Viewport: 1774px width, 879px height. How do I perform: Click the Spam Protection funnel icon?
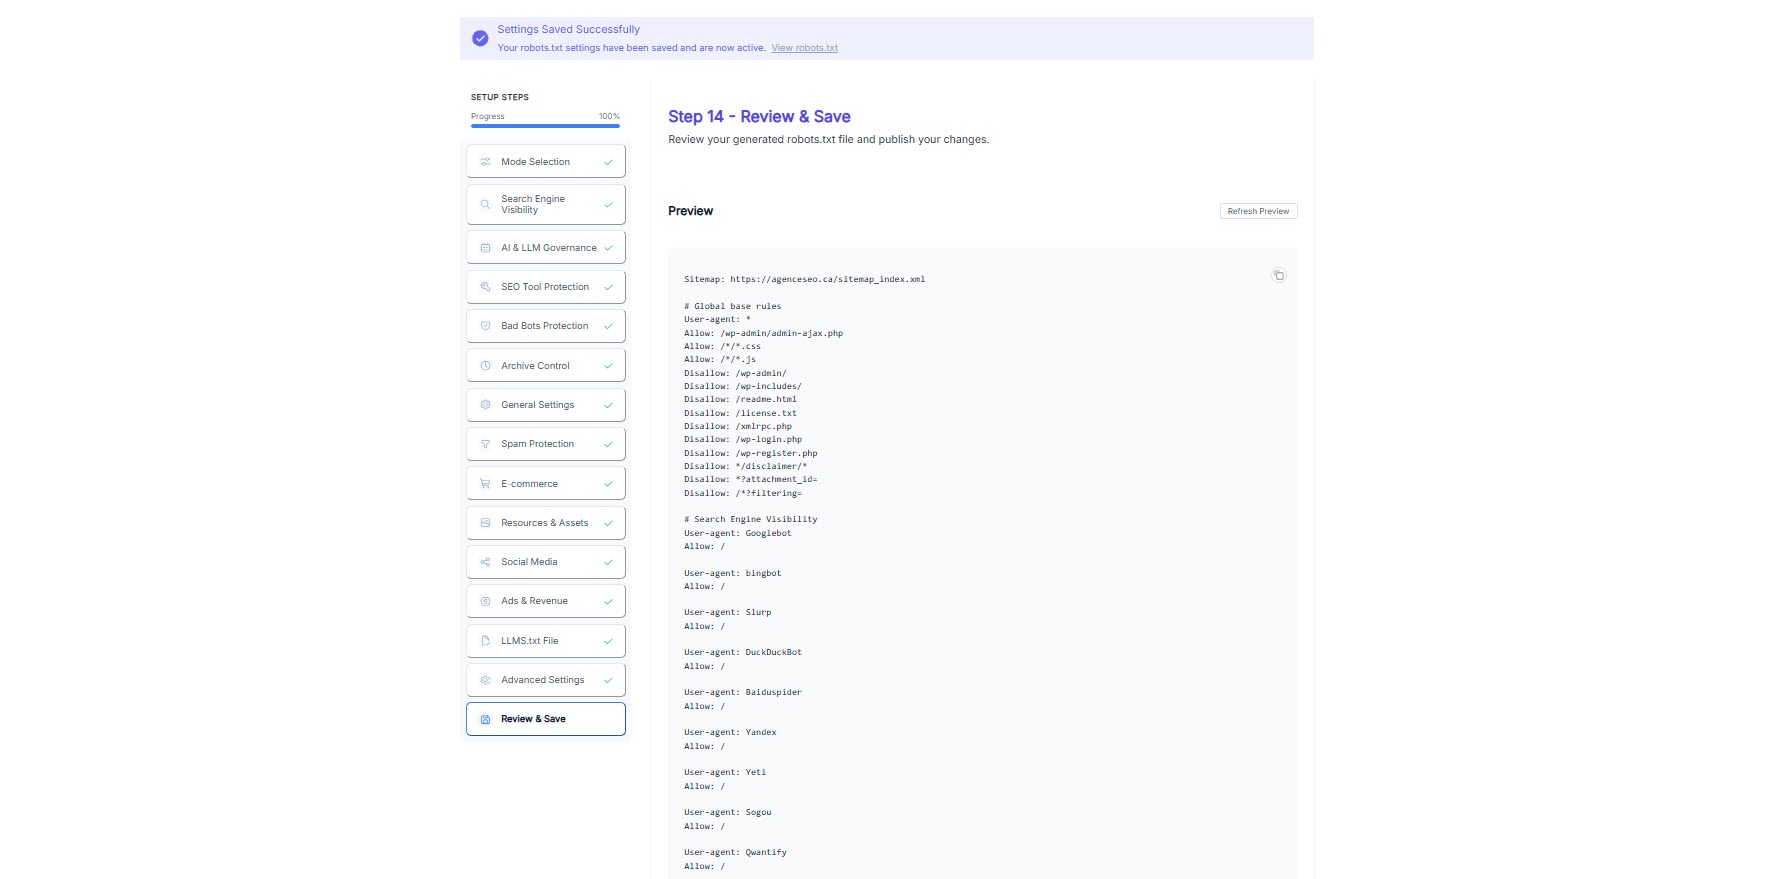pos(485,444)
